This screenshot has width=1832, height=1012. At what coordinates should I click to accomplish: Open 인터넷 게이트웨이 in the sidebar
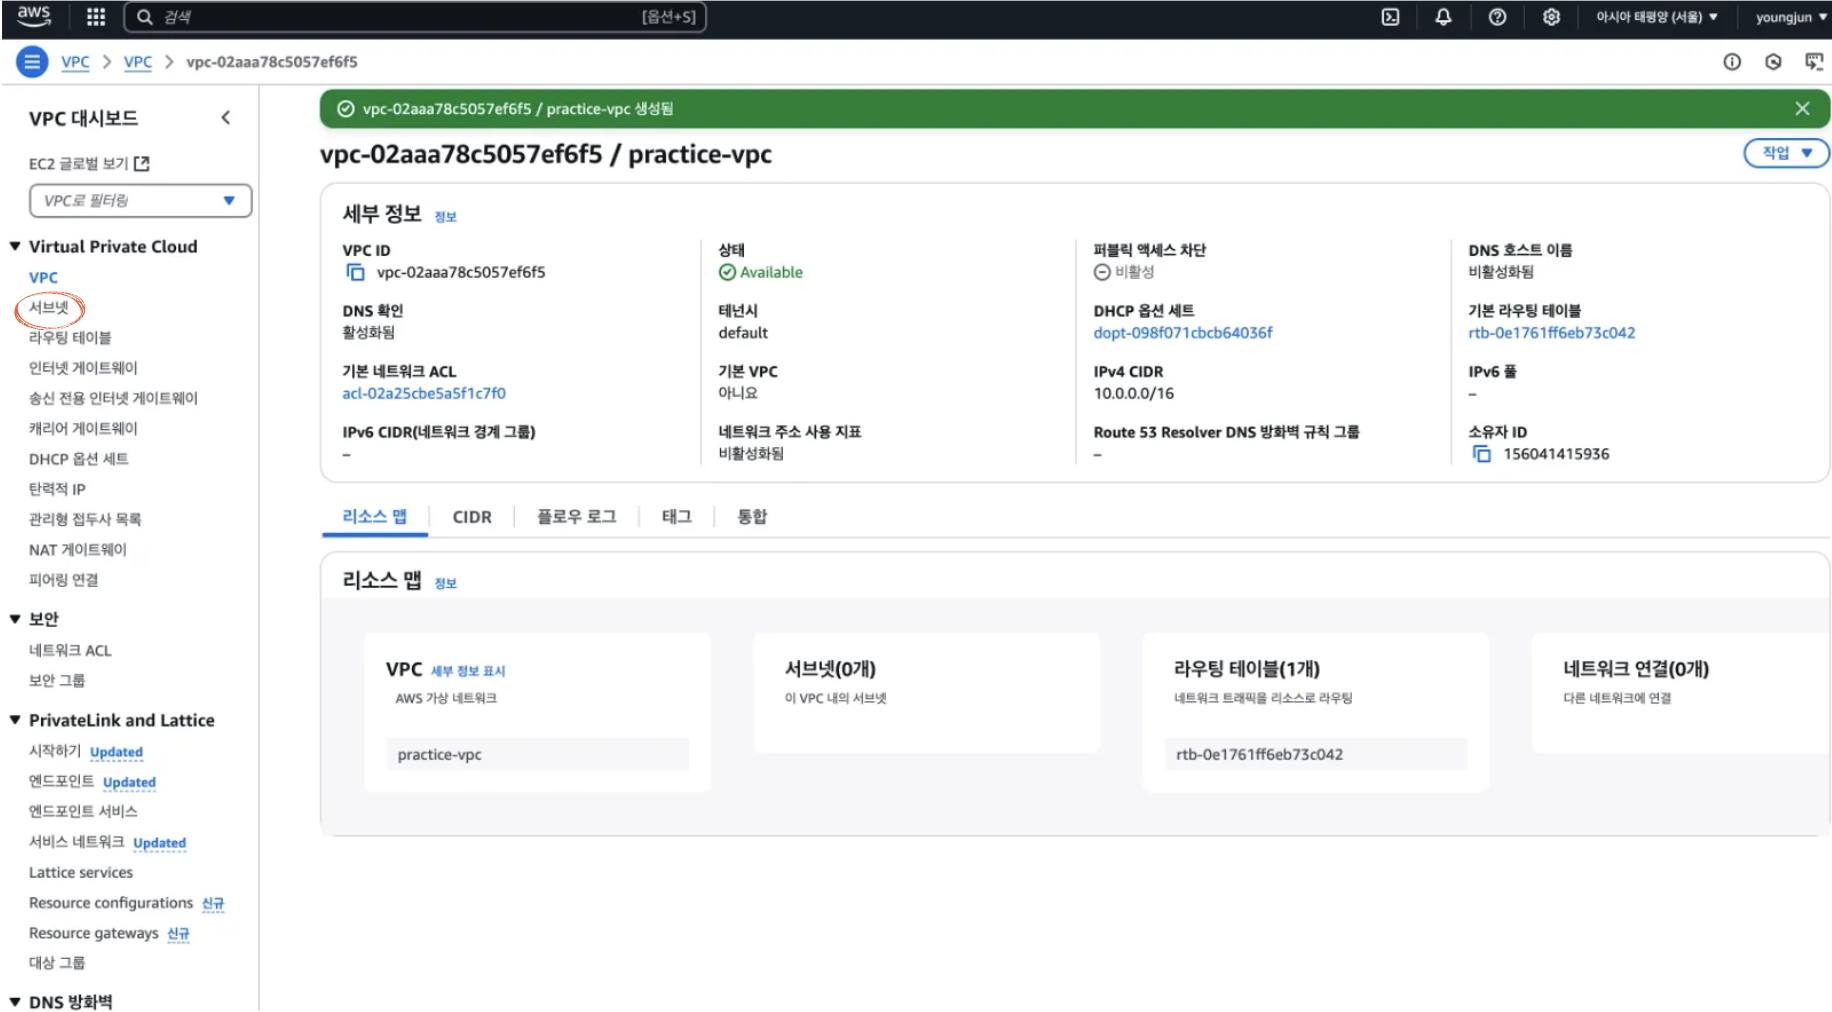83,368
